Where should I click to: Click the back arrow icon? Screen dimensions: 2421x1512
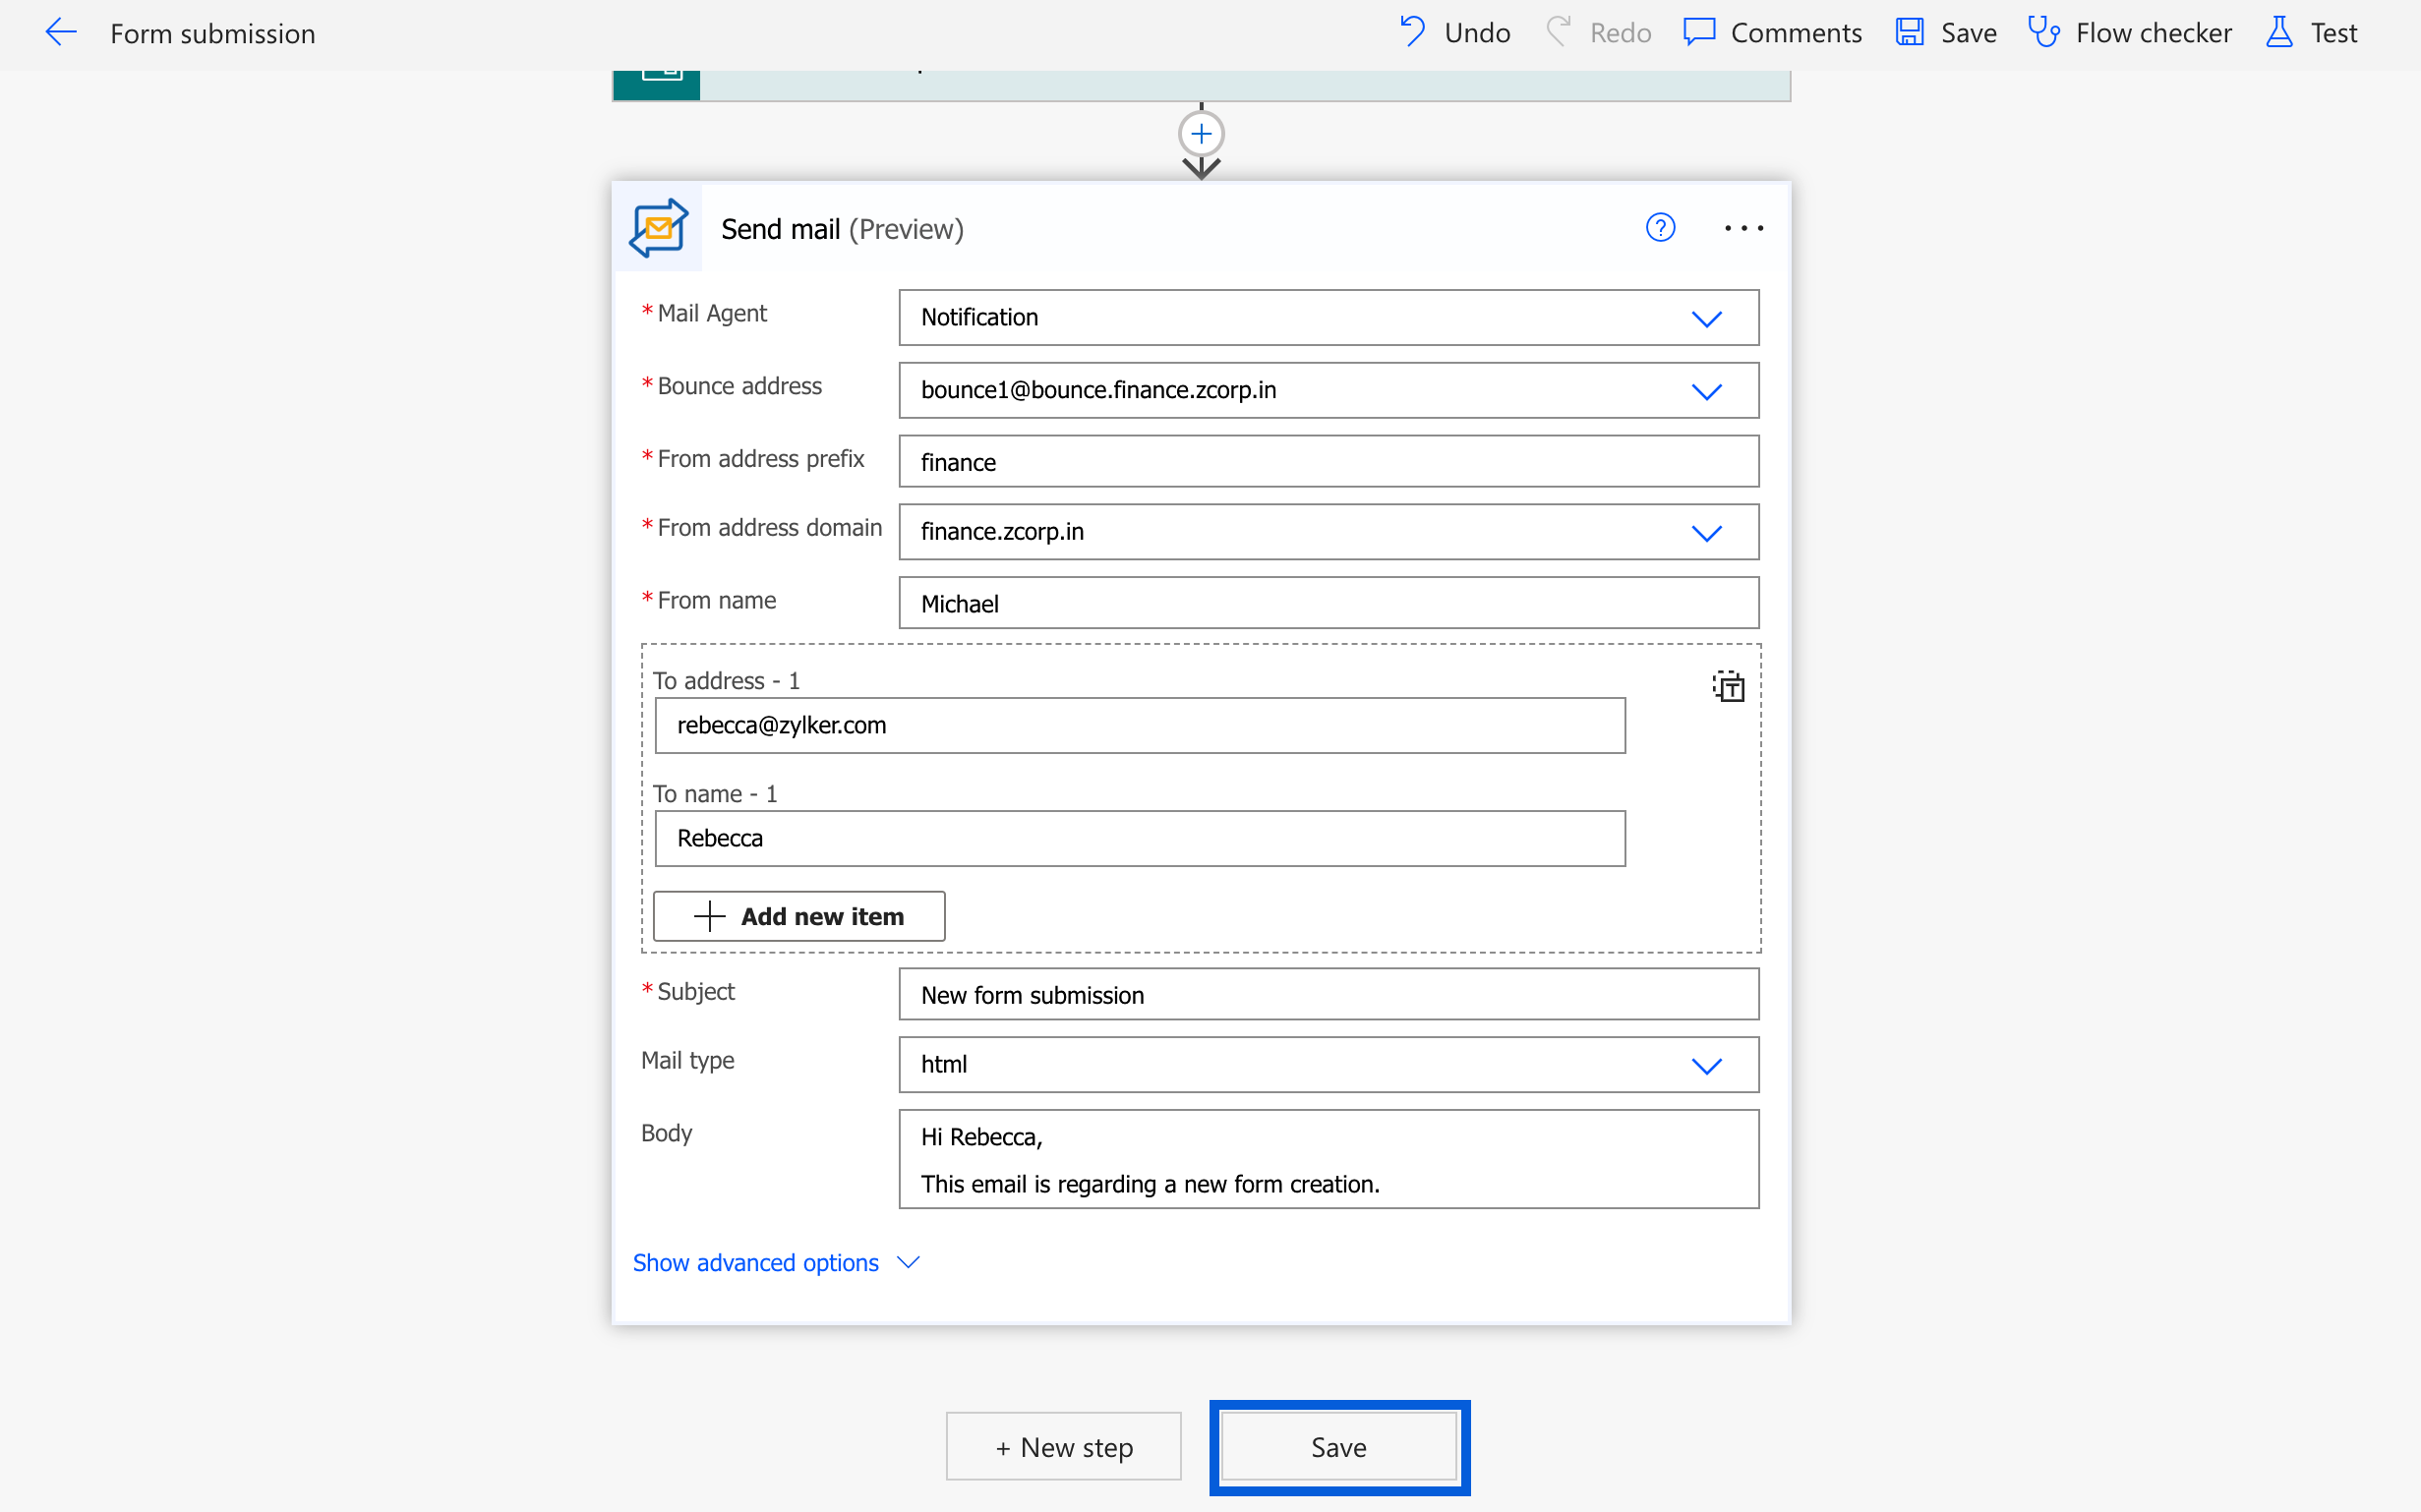[x=60, y=33]
